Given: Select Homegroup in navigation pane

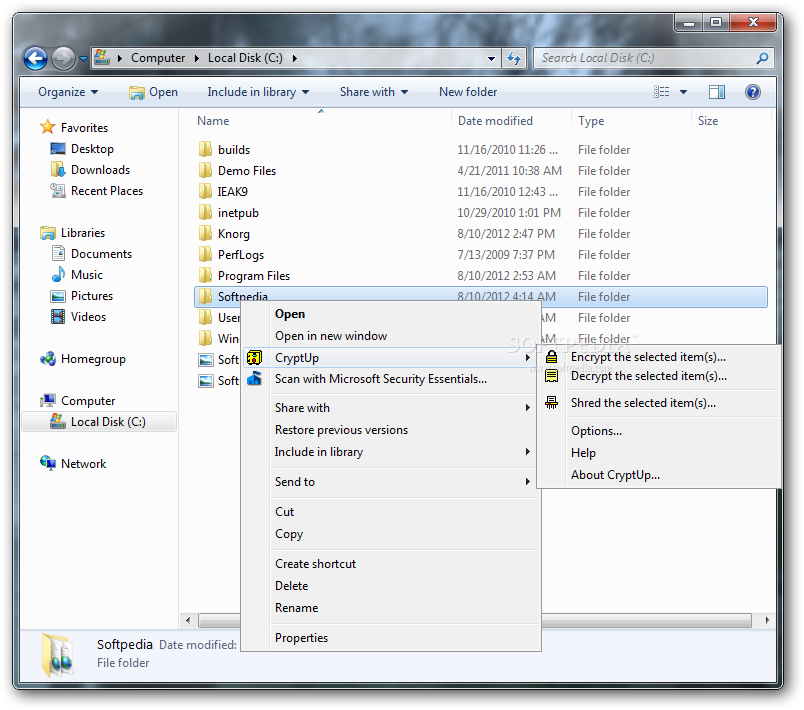Looking at the screenshot, I should pyautogui.click(x=83, y=359).
